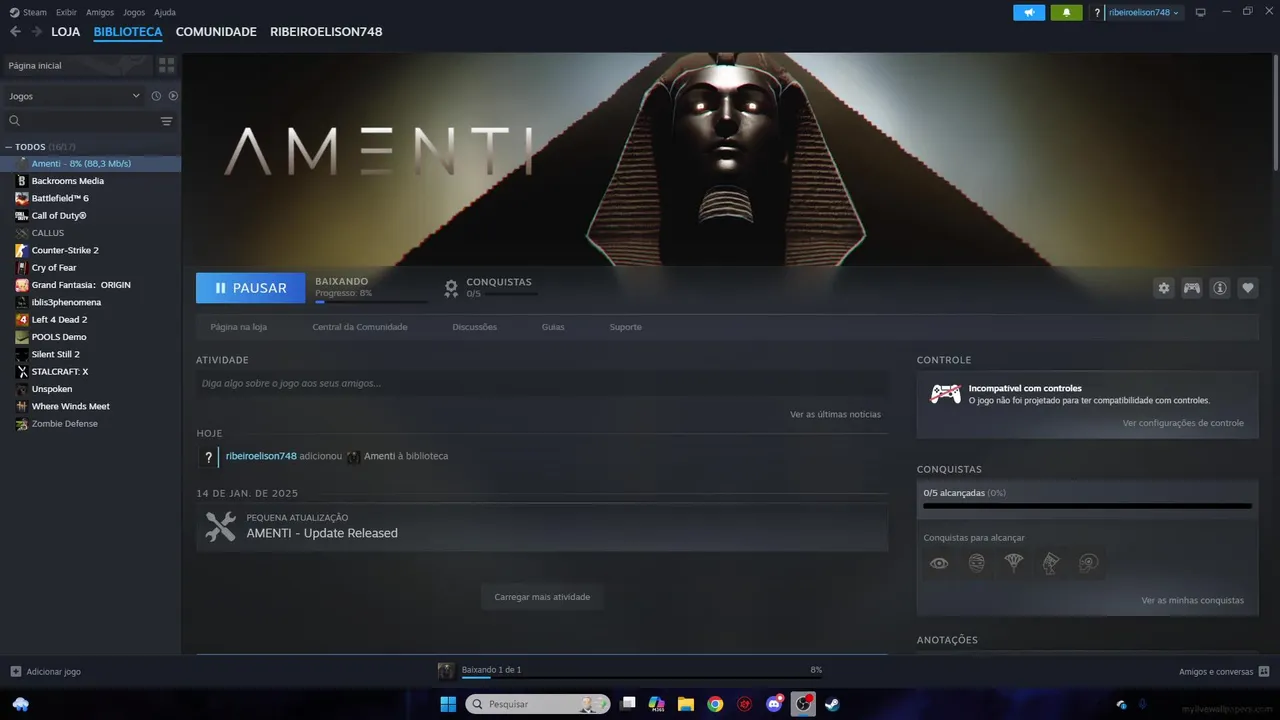1280x720 pixels.
Task: Enter Big Picture mode via monitor icon
Action: [1201, 12]
